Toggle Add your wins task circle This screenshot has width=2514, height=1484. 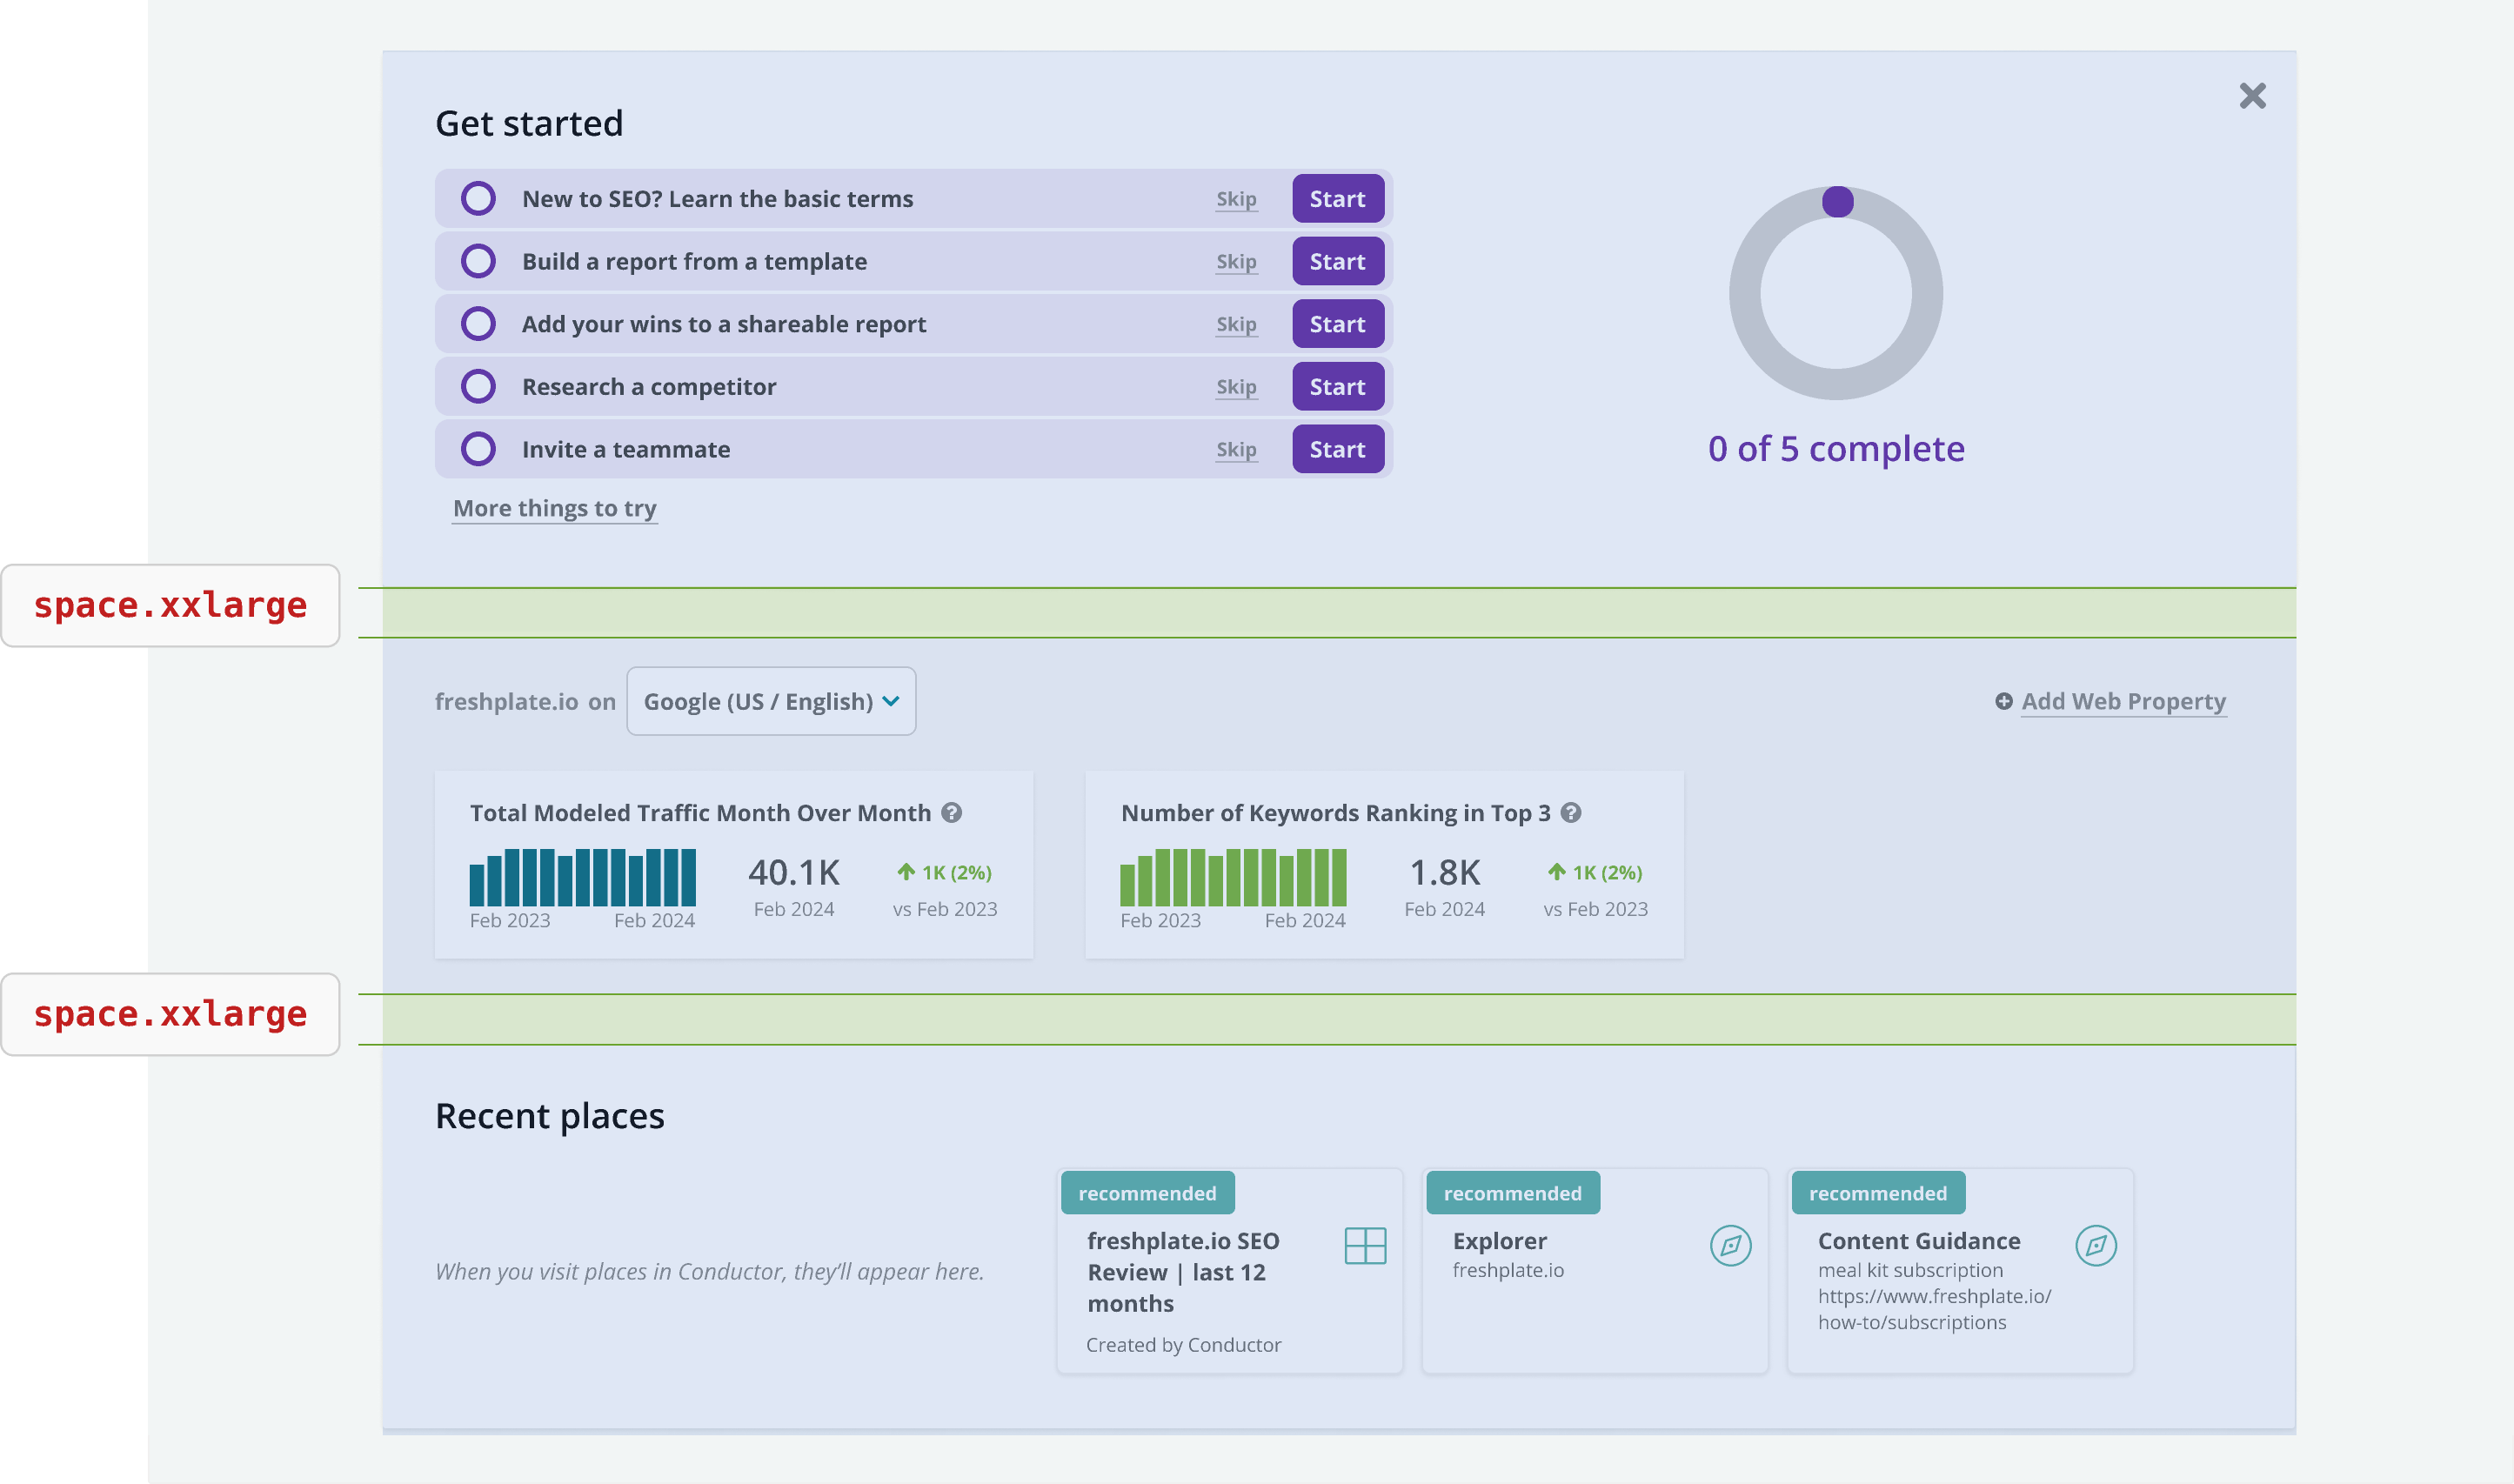478,324
